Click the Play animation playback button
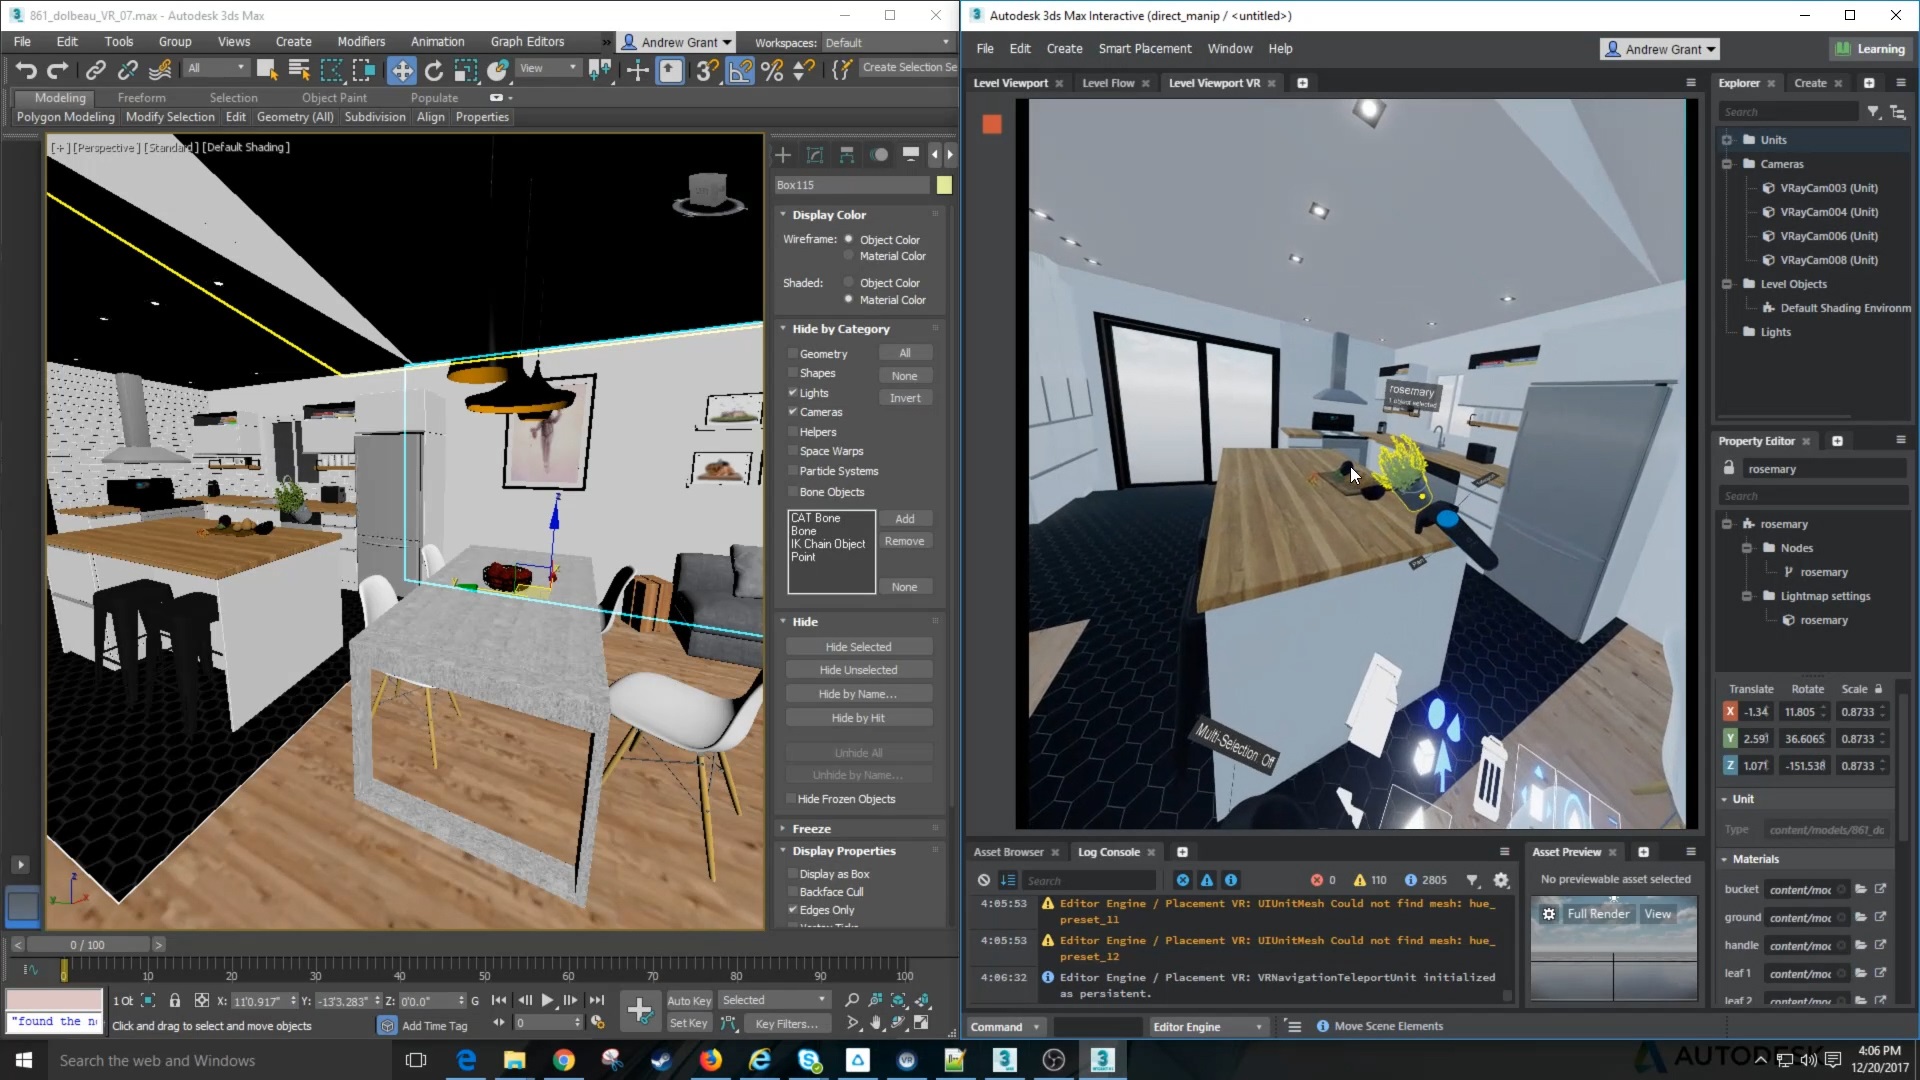 546,1000
